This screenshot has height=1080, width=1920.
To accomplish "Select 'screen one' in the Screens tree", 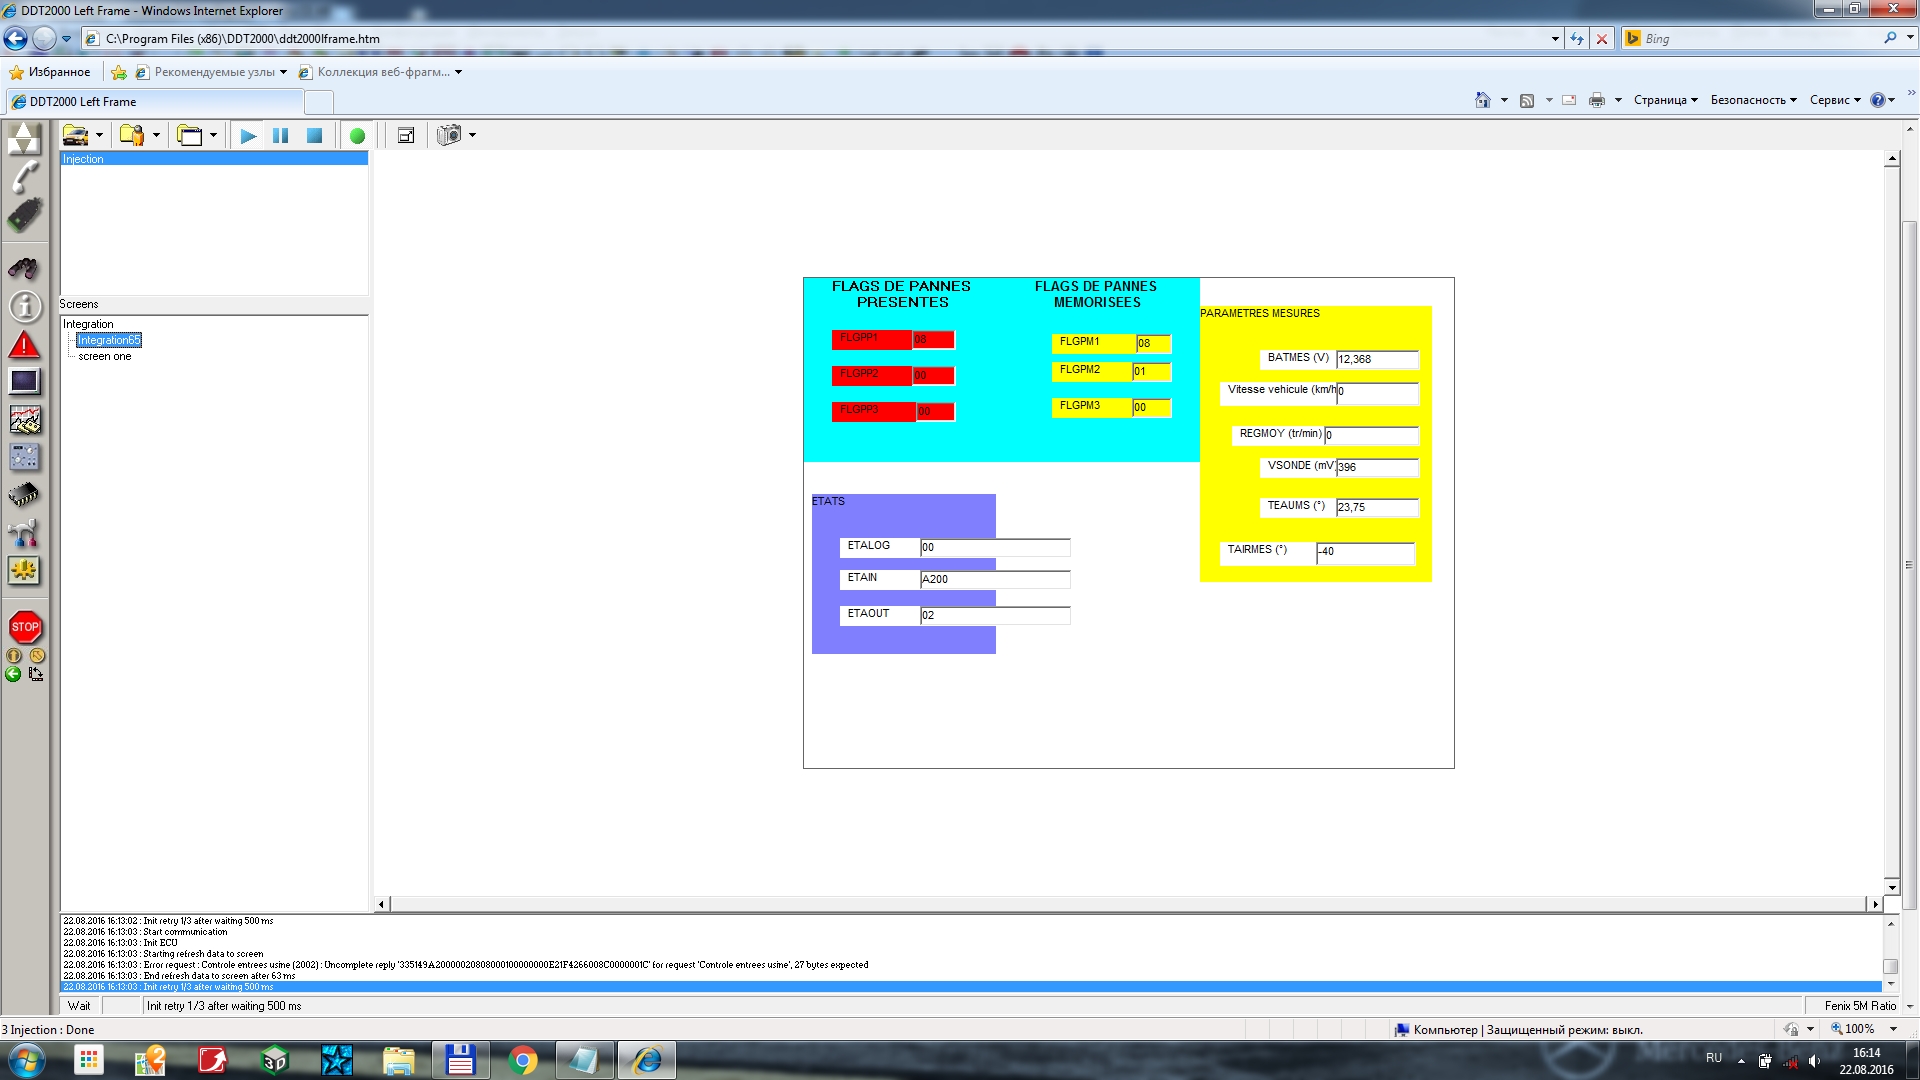I will [105, 356].
